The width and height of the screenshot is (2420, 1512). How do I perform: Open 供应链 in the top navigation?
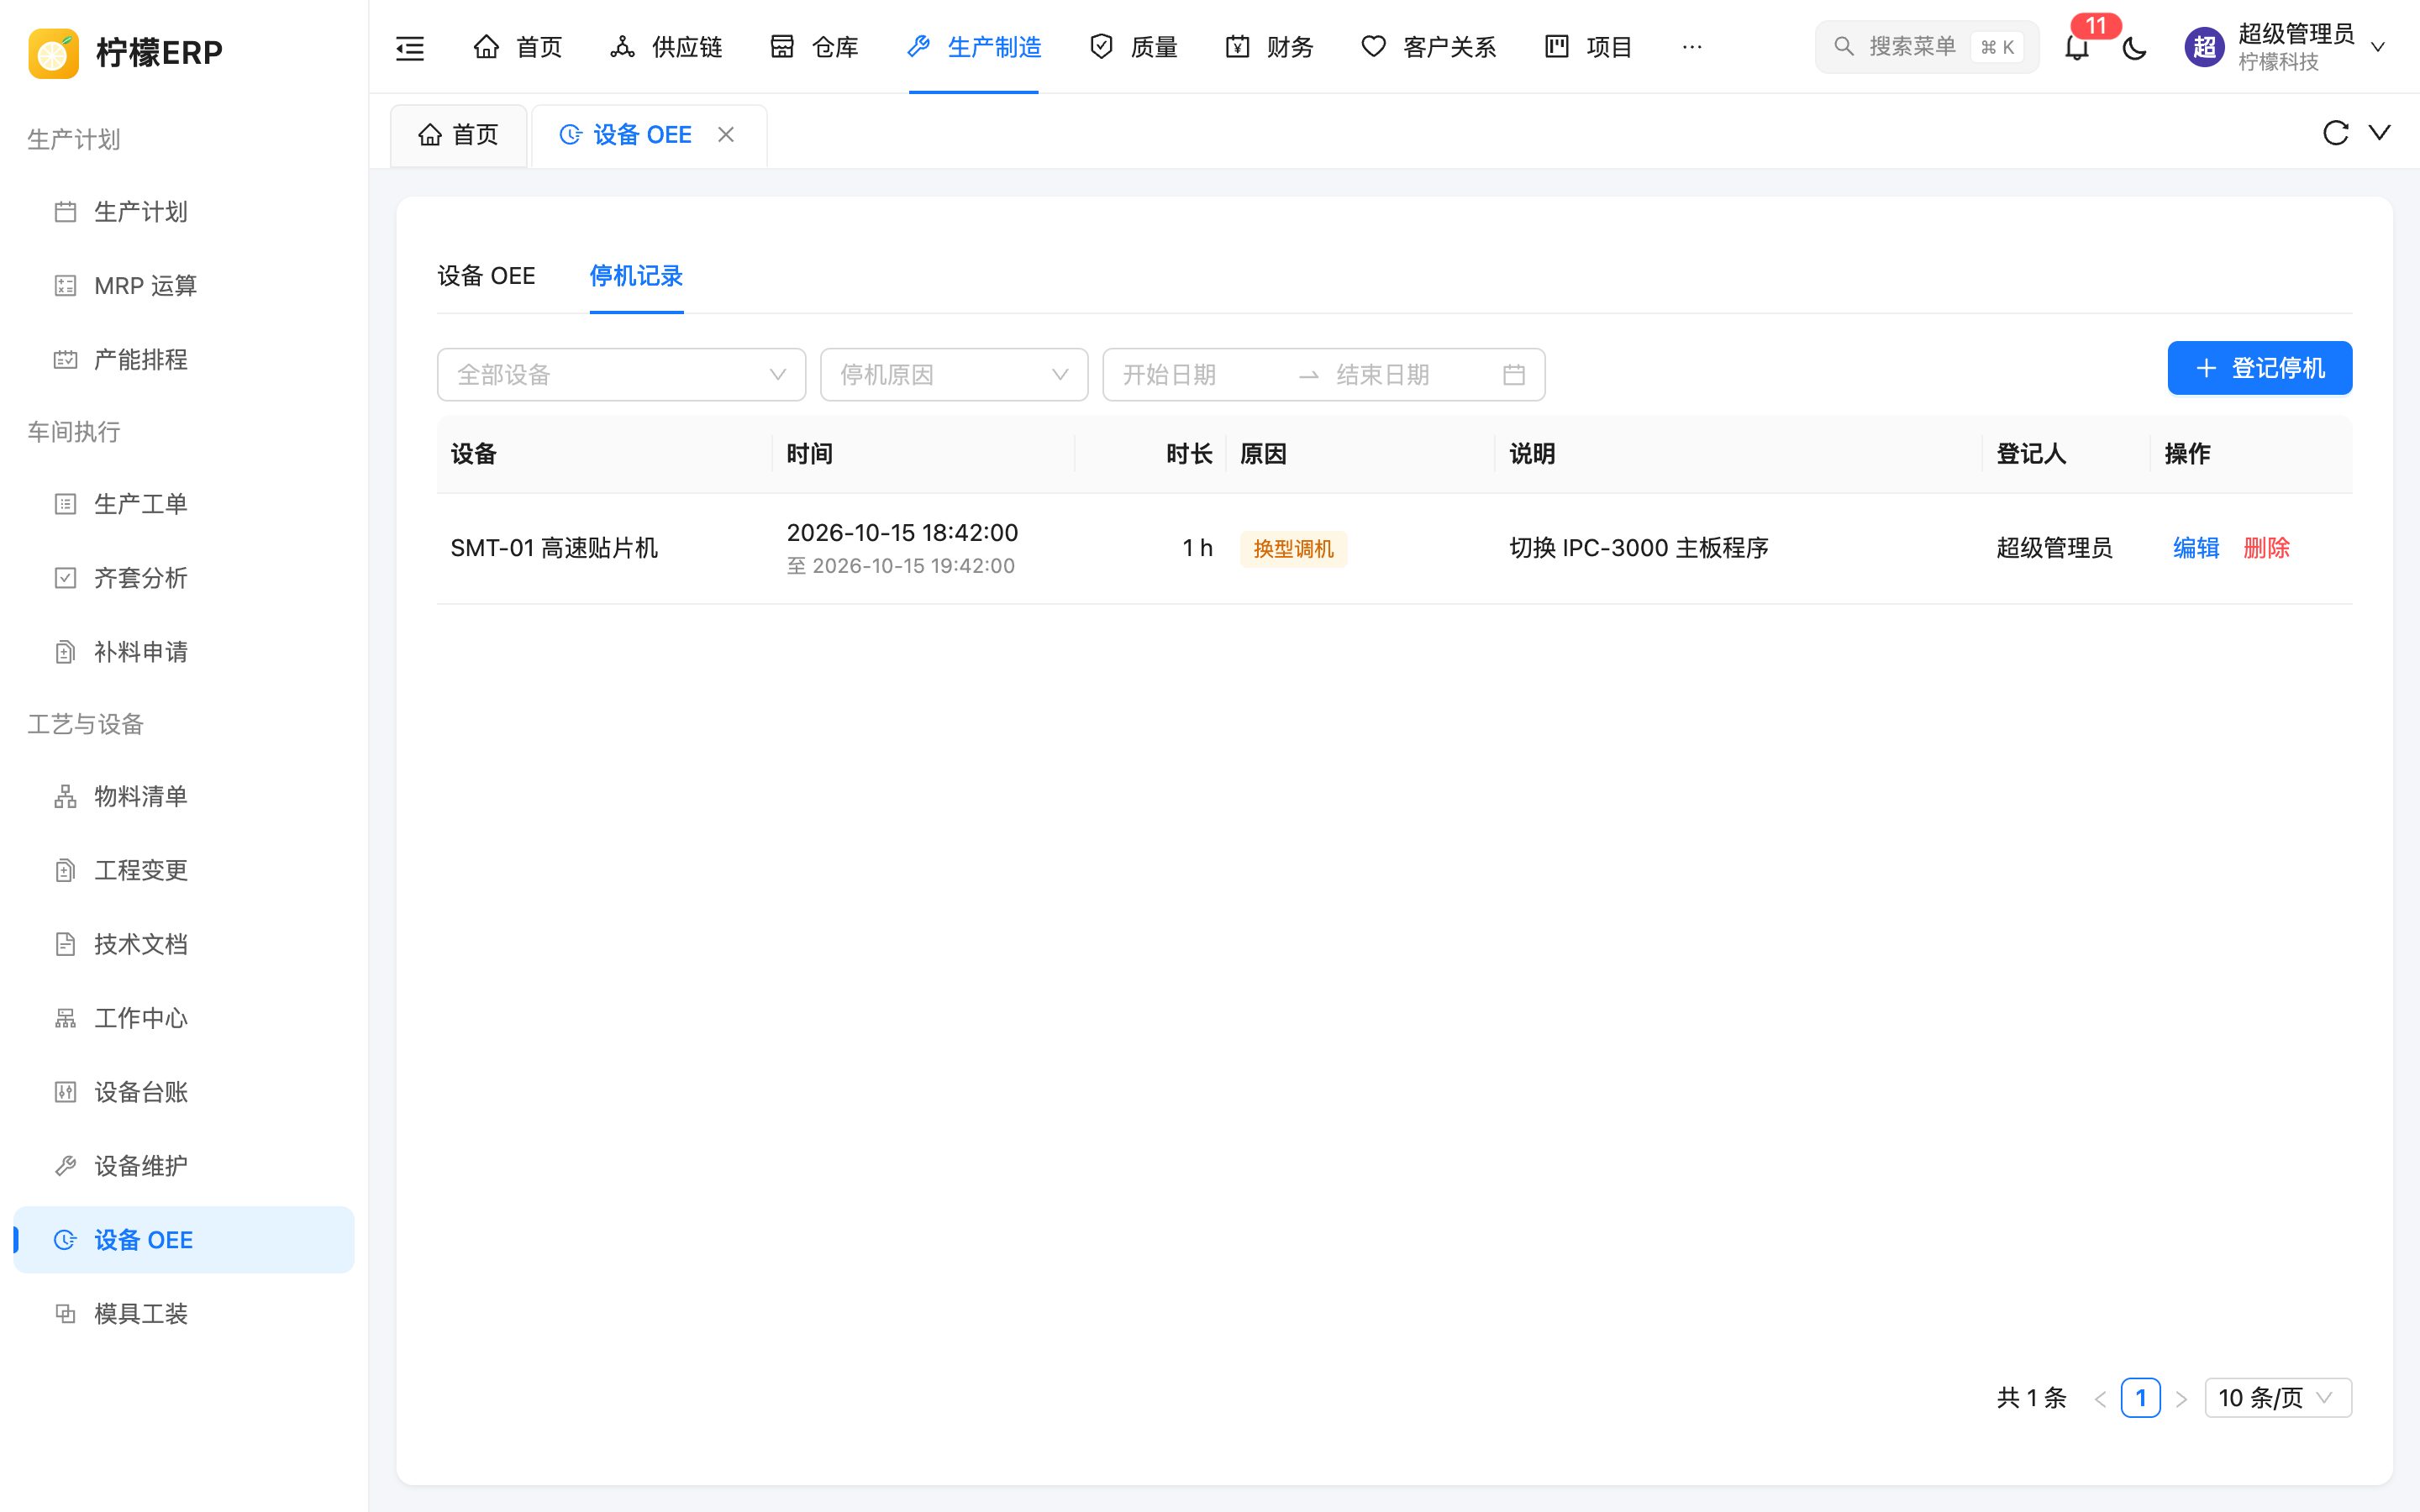point(666,47)
